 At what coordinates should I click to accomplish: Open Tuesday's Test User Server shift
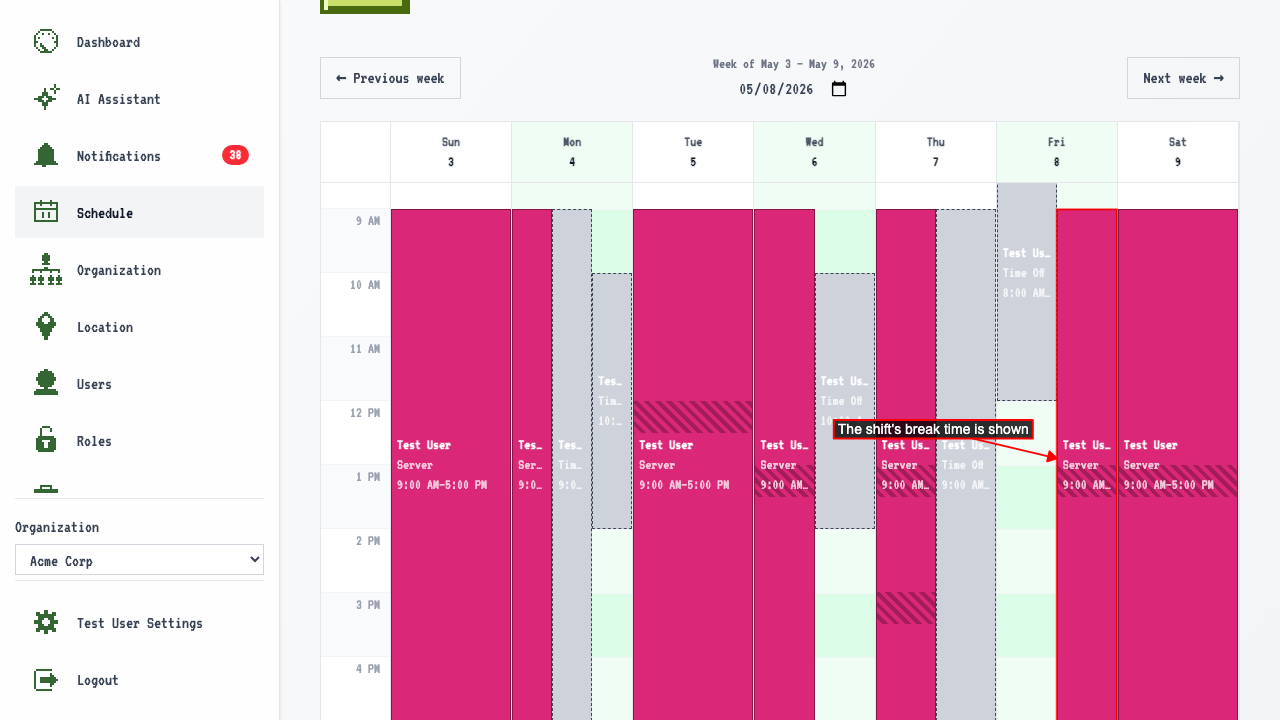coord(693,465)
